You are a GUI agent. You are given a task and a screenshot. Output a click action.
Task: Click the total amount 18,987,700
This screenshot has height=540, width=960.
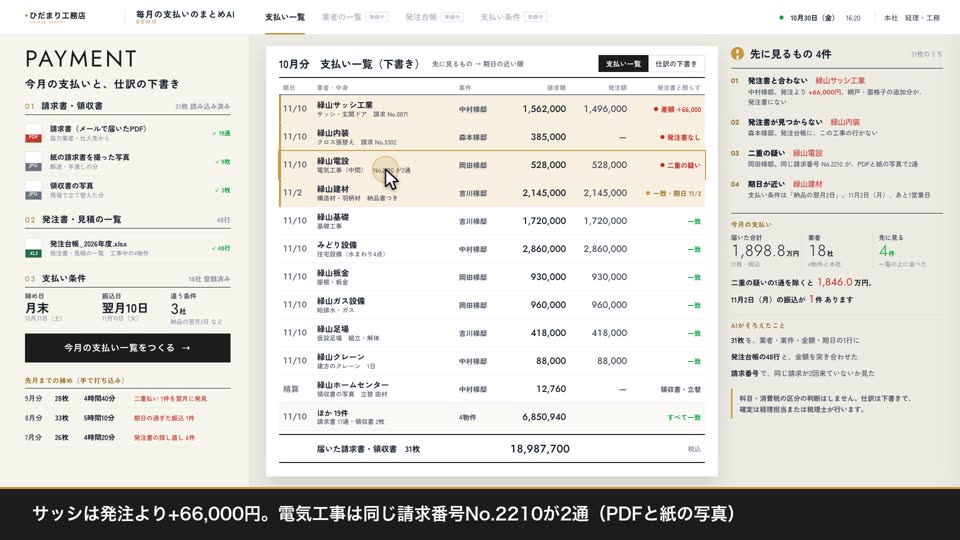pos(539,449)
